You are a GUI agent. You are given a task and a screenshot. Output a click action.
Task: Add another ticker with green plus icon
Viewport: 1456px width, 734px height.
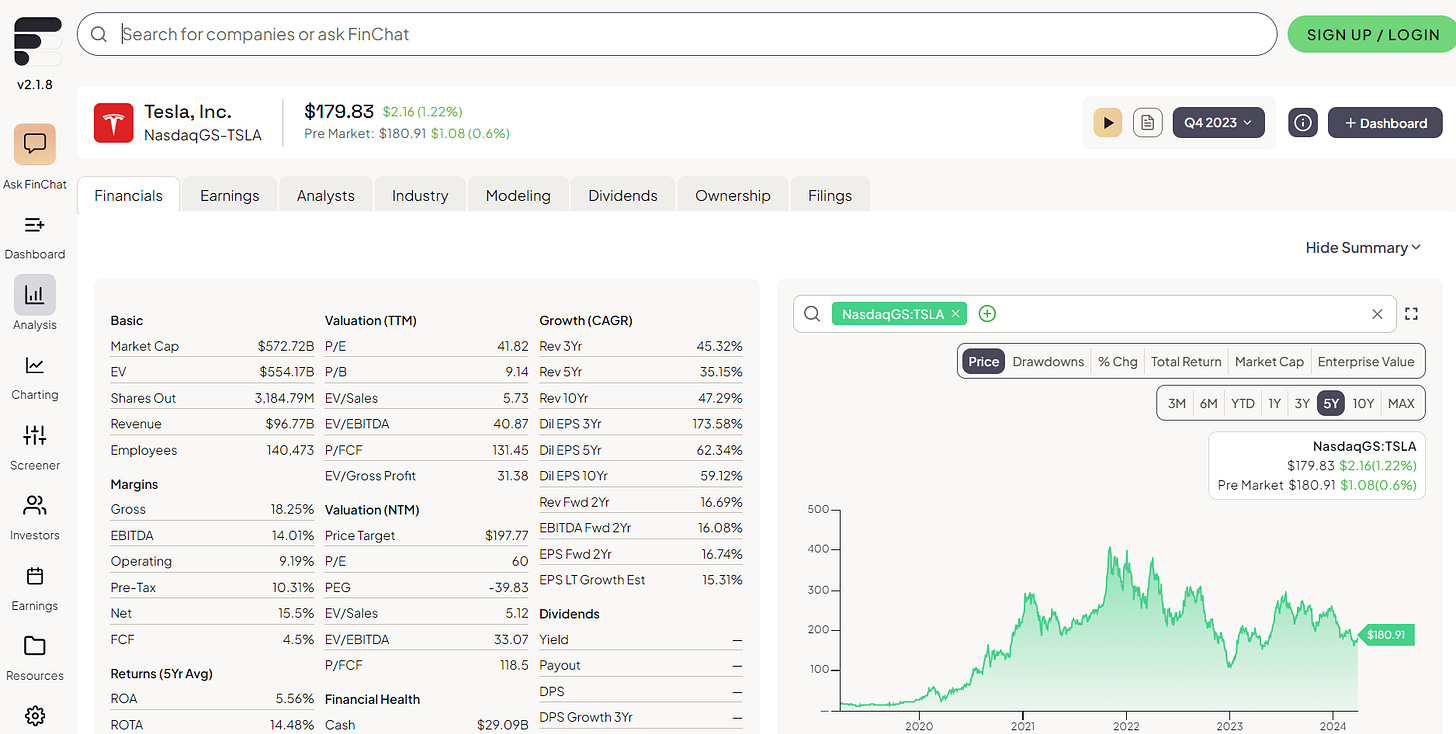click(987, 314)
